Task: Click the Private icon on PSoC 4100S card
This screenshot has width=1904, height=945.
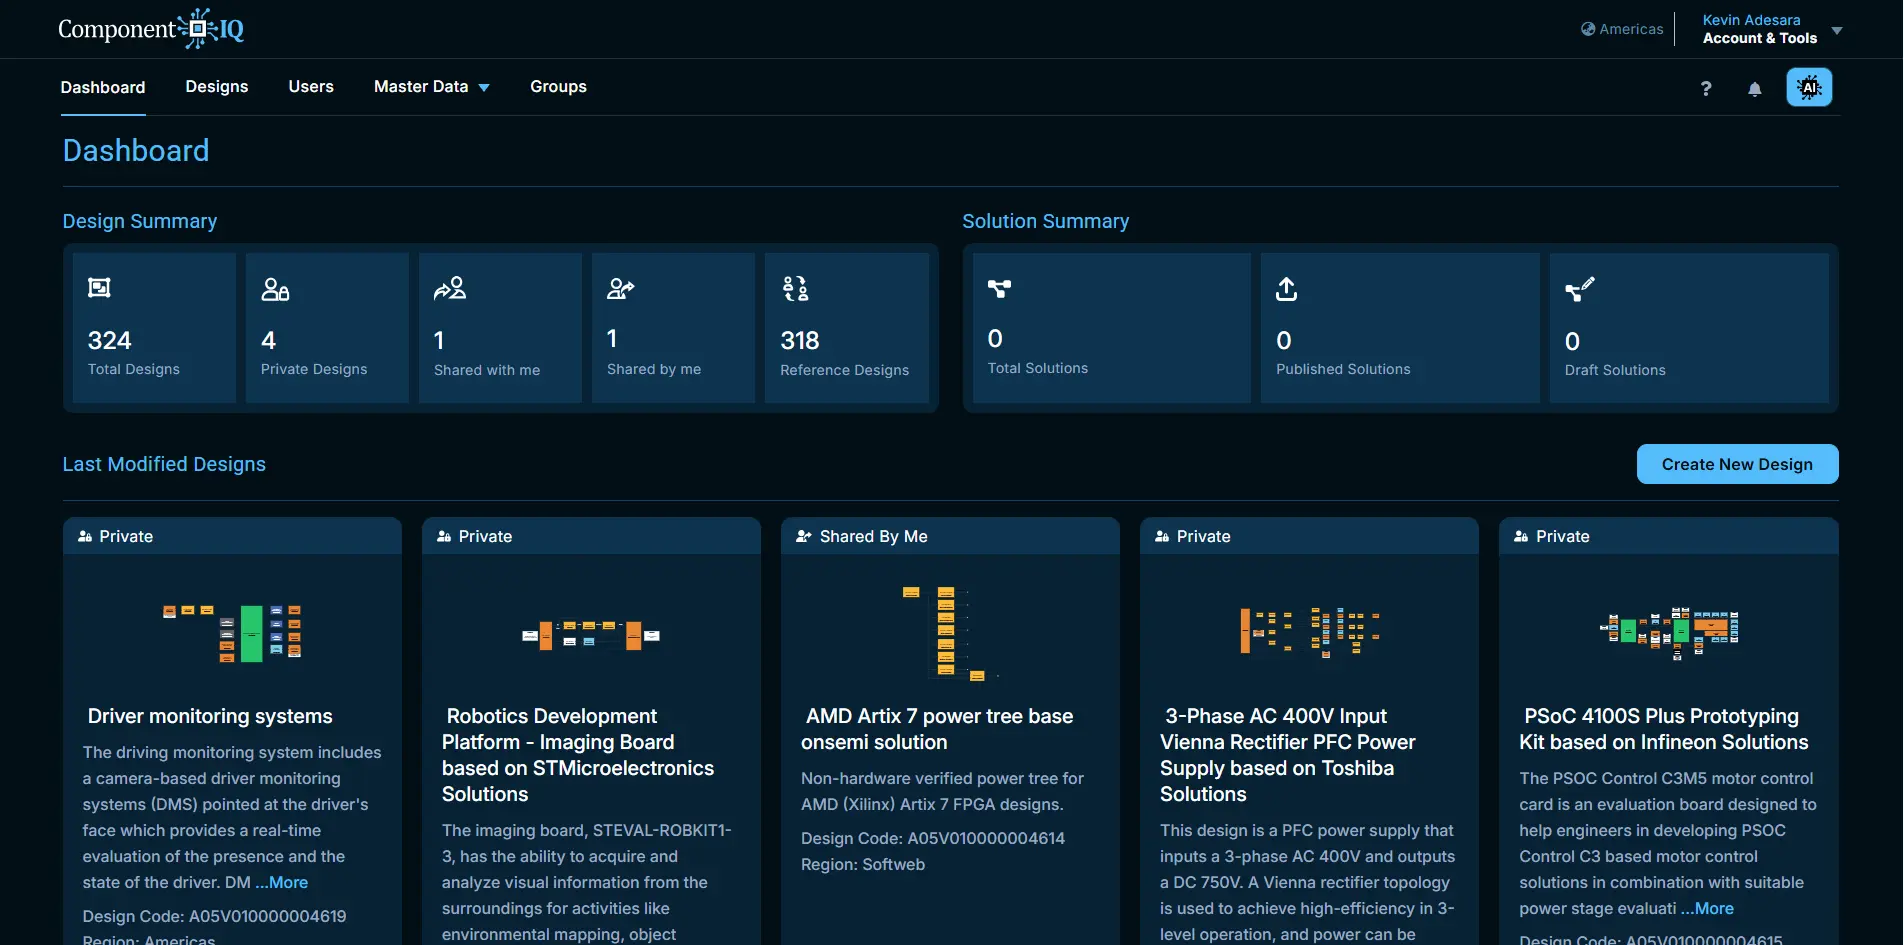Action: click(1521, 537)
